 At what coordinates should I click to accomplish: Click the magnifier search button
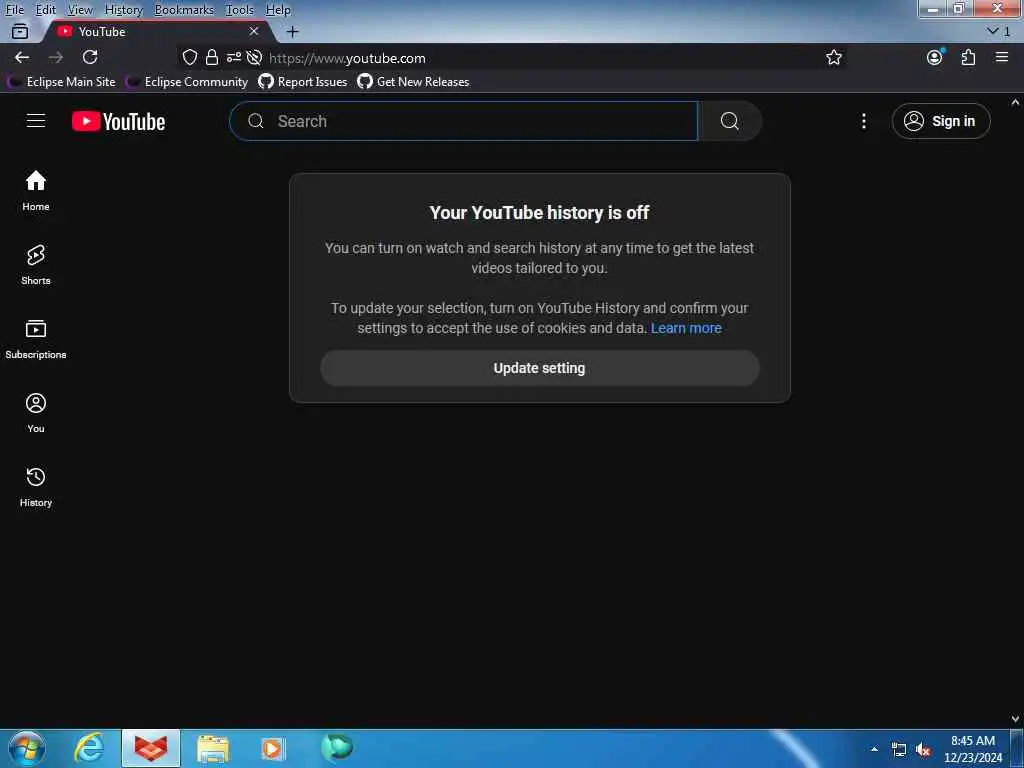coord(729,121)
